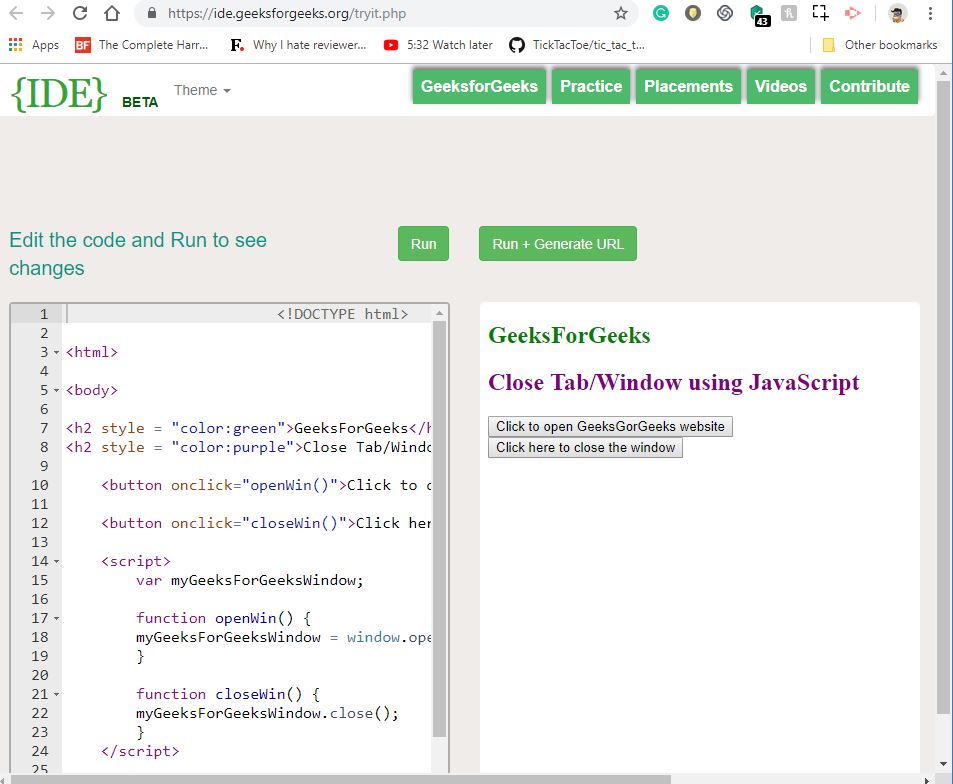953x784 pixels.
Task: Click the browser forward arrow
Action: 48,13
